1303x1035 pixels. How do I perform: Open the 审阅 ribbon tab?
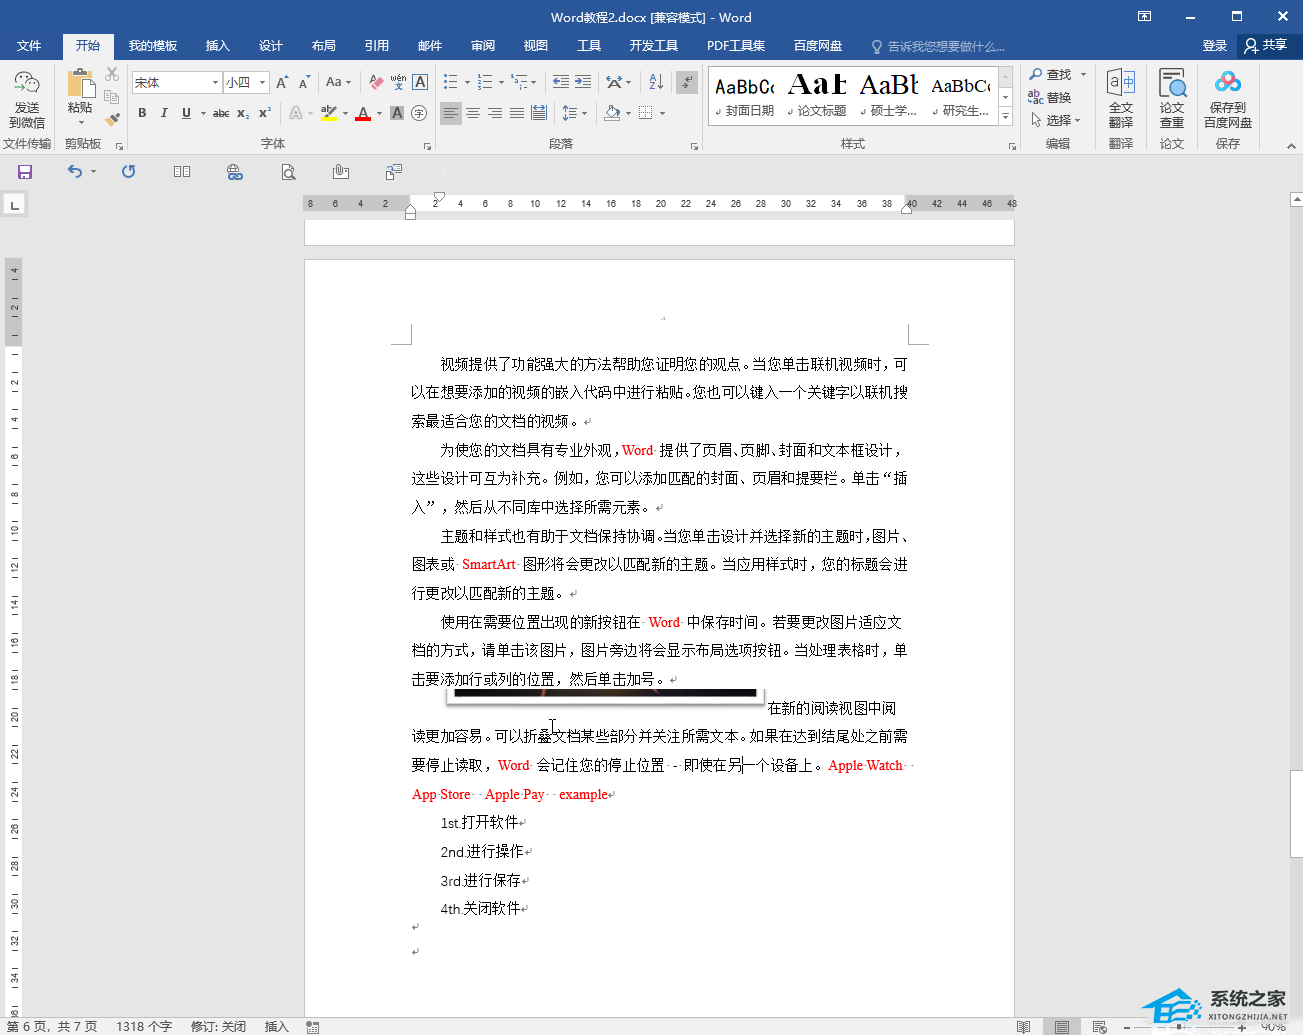pos(483,46)
